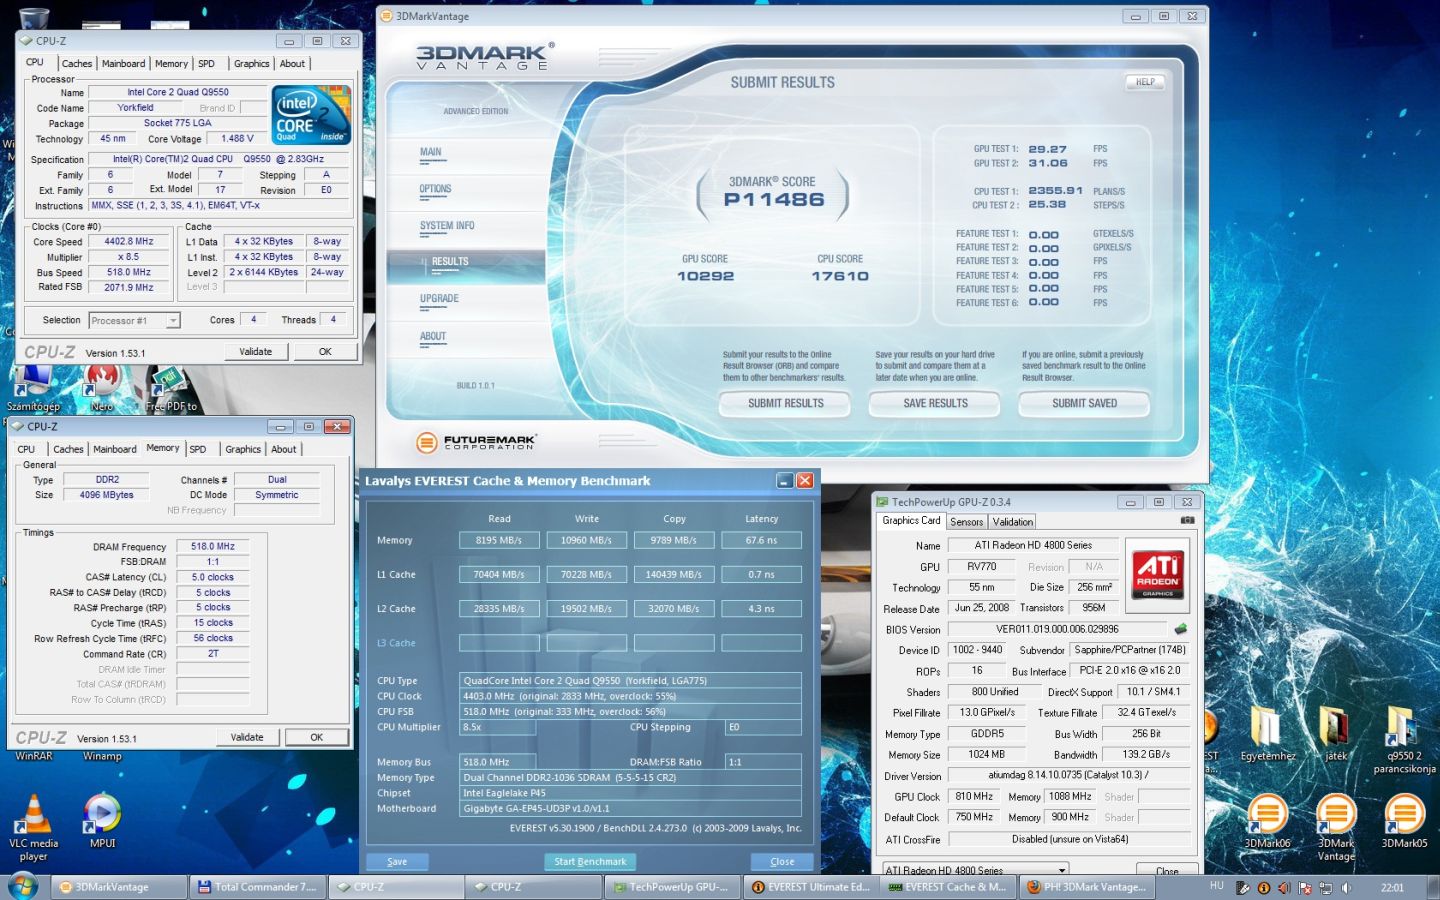Click L1 Cache Copy 140439 MB/s cell
Screen dimensions: 1440x900
673,574
